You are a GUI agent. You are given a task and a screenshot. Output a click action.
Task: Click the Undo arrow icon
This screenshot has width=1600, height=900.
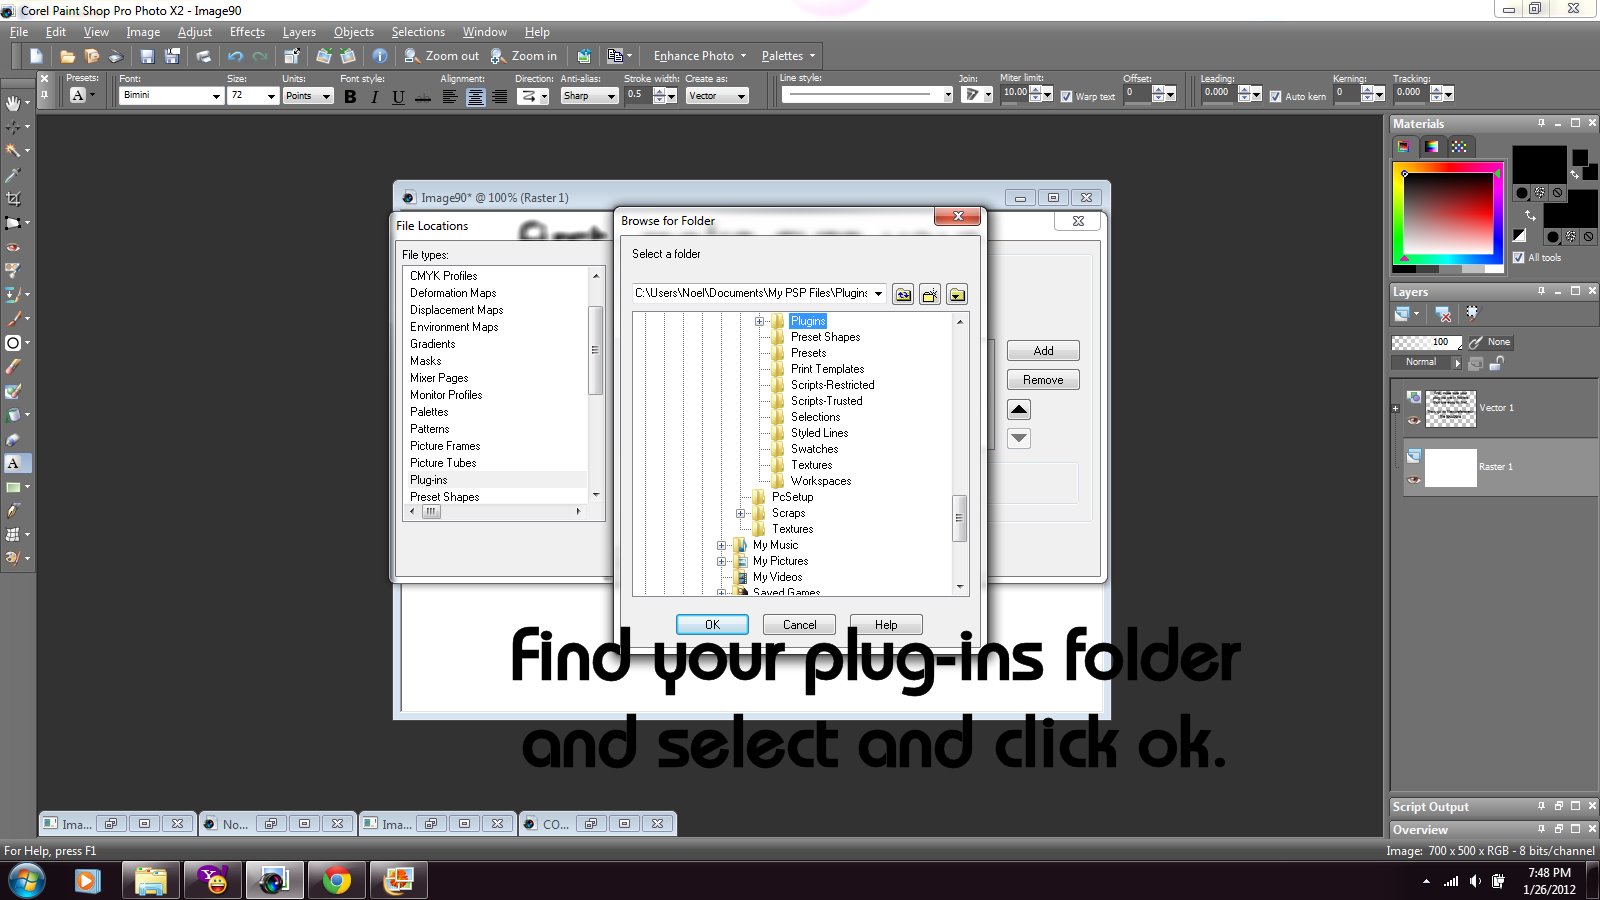(235, 56)
